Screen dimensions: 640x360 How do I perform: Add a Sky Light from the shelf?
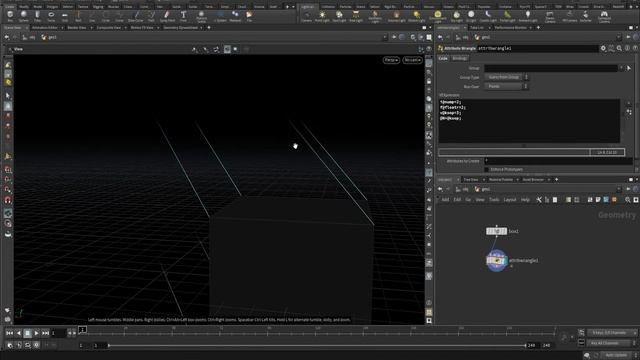(457, 16)
